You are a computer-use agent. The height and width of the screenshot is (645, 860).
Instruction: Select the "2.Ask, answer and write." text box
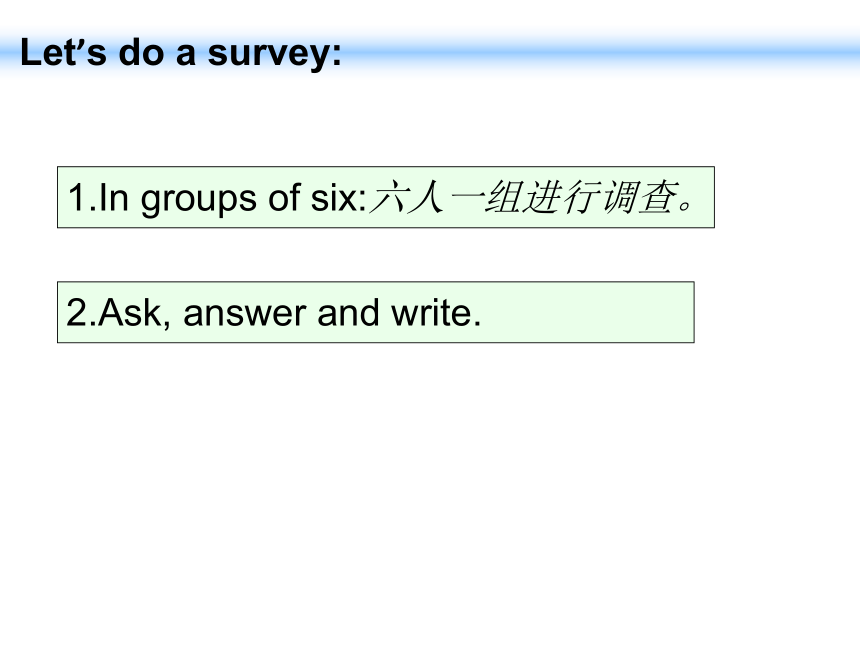coord(376,312)
